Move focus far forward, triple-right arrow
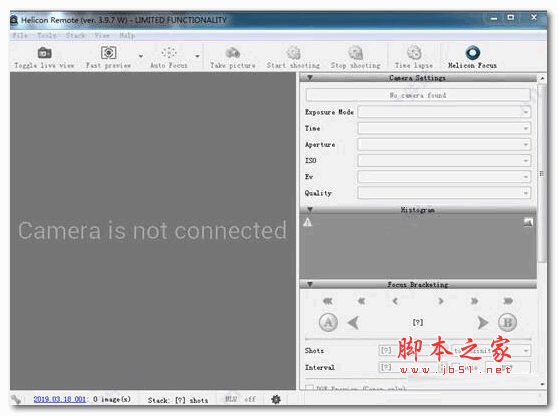558x416 pixels. click(x=508, y=301)
